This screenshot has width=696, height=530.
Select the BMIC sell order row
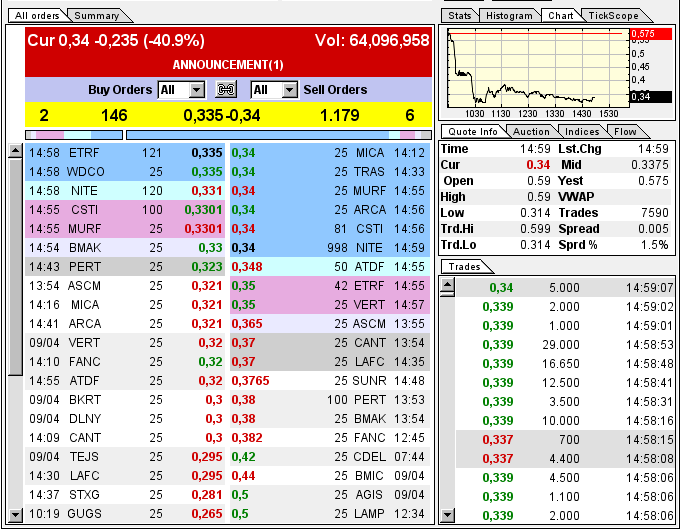click(330, 476)
